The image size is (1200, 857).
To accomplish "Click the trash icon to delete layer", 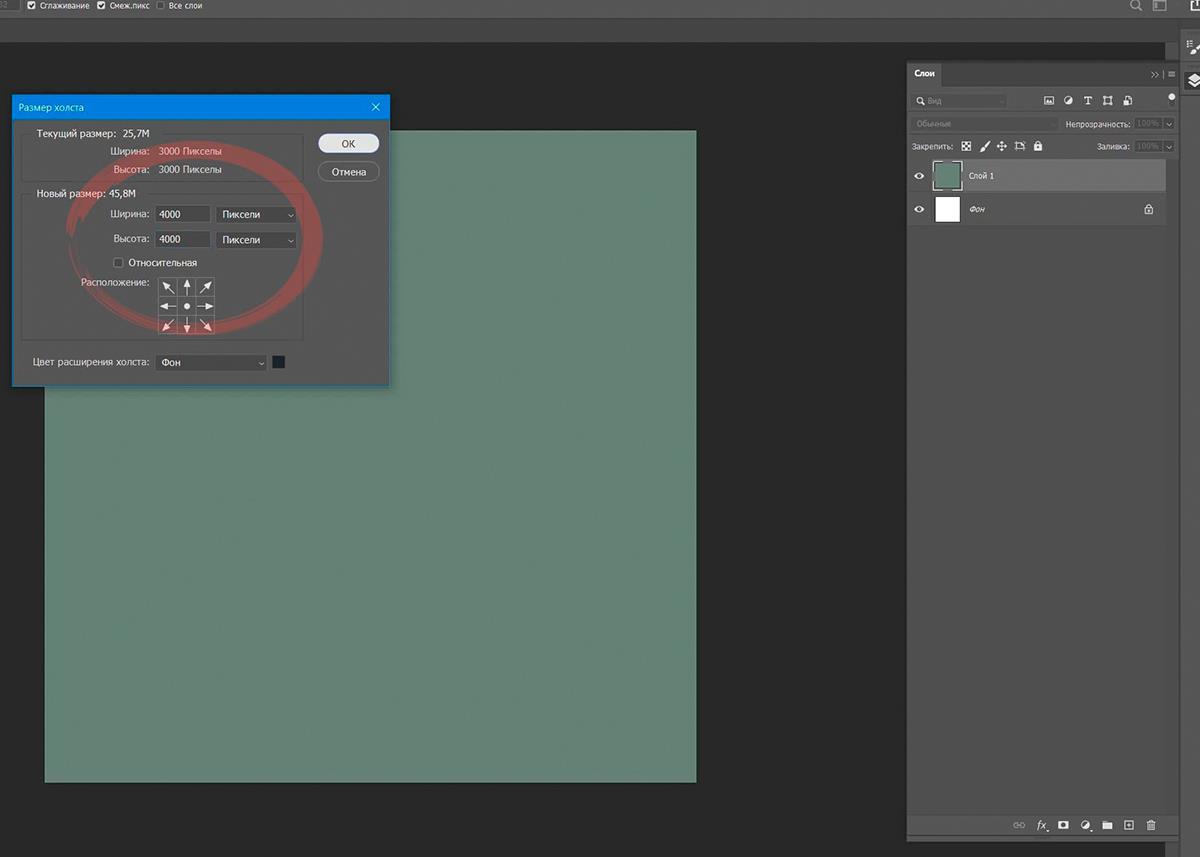I will point(1151,825).
